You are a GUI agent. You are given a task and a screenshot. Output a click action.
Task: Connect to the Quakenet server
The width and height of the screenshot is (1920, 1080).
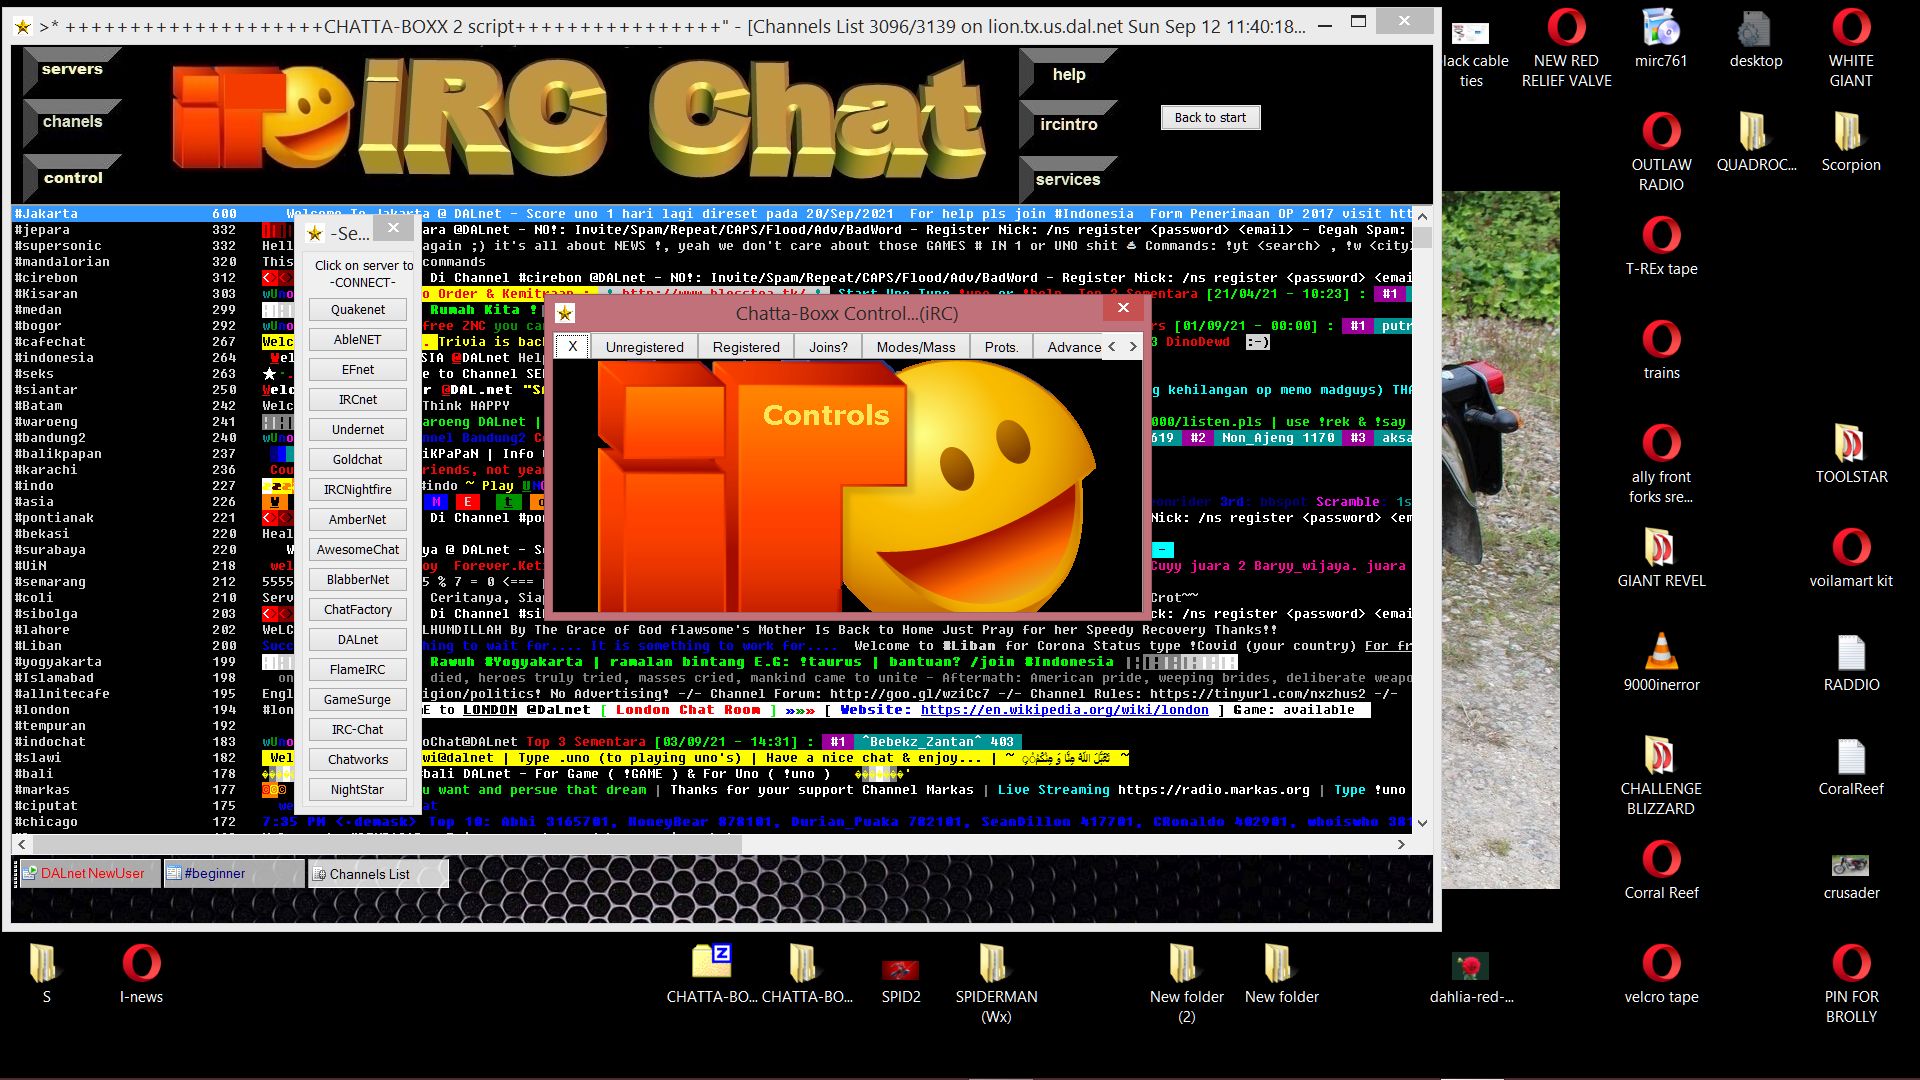(x=358, y=310)
